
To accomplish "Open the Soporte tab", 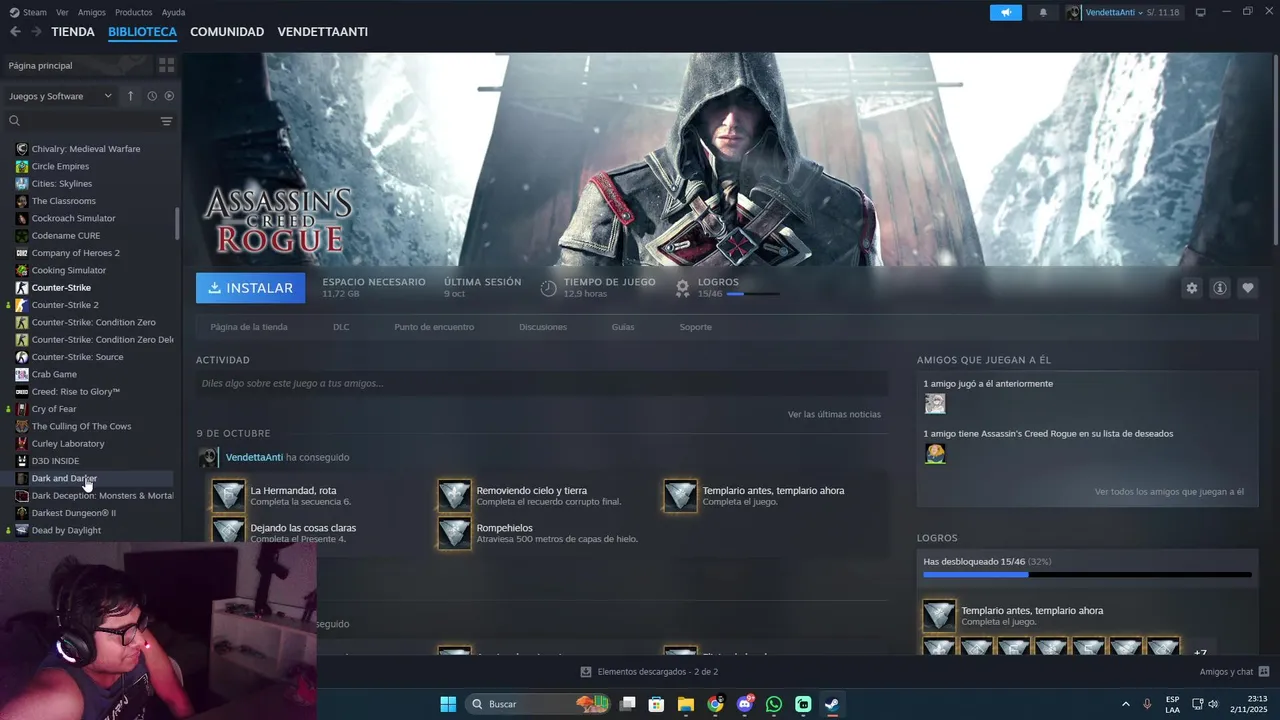I will point(696,327).
